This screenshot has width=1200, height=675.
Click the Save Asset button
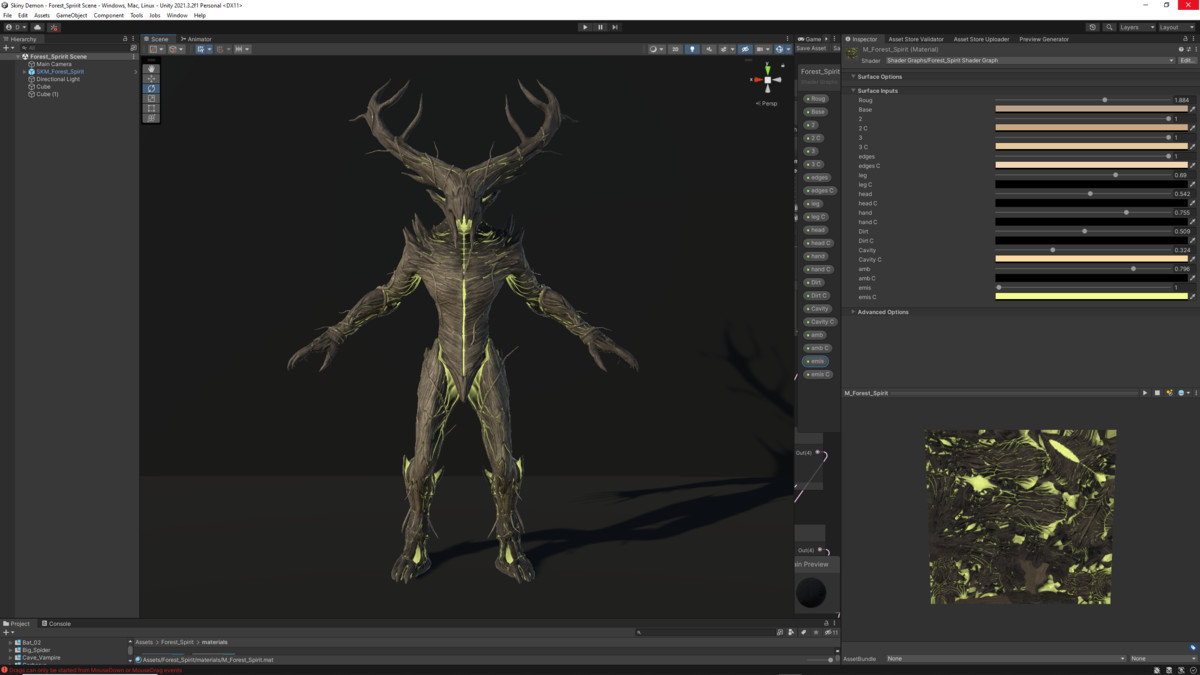tap(811, 48)
